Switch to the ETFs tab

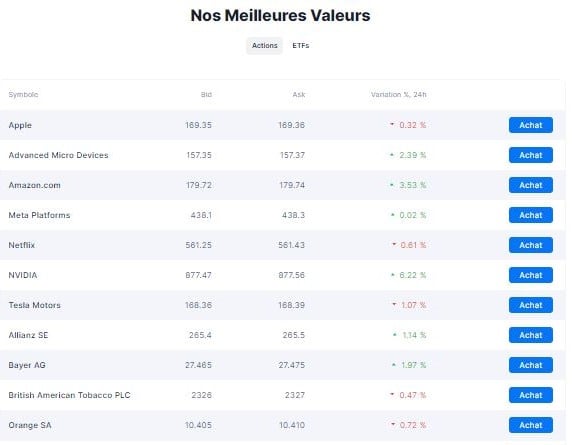(x=301, y=46)
